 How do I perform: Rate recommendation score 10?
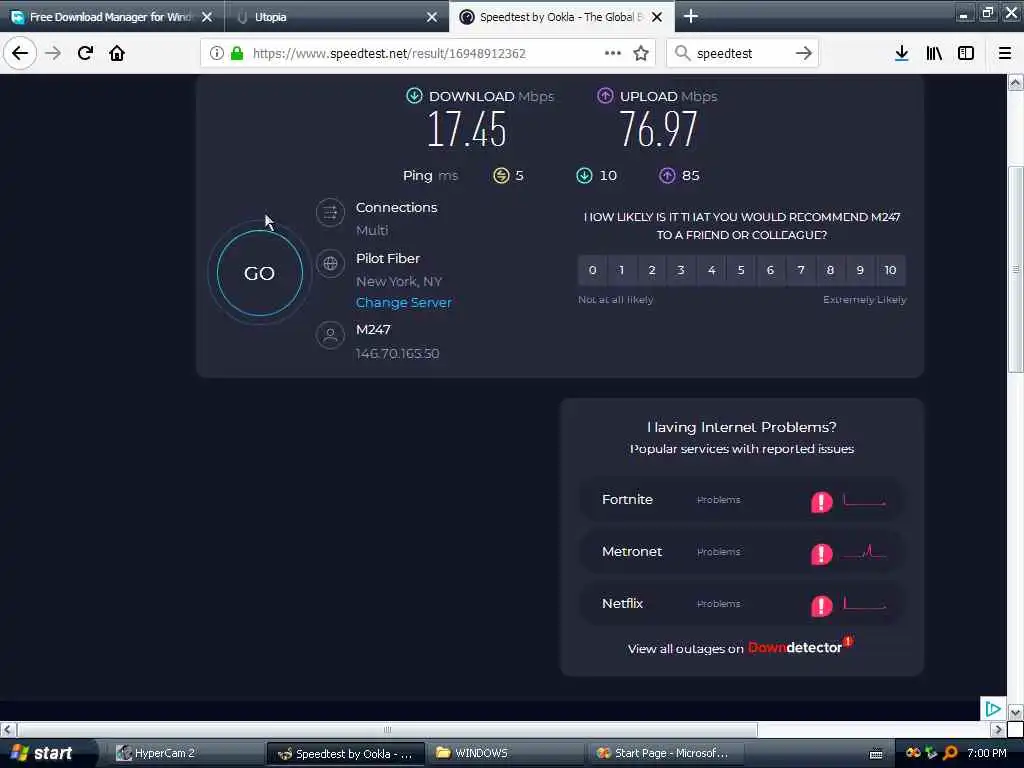click(x=890, y=270)
